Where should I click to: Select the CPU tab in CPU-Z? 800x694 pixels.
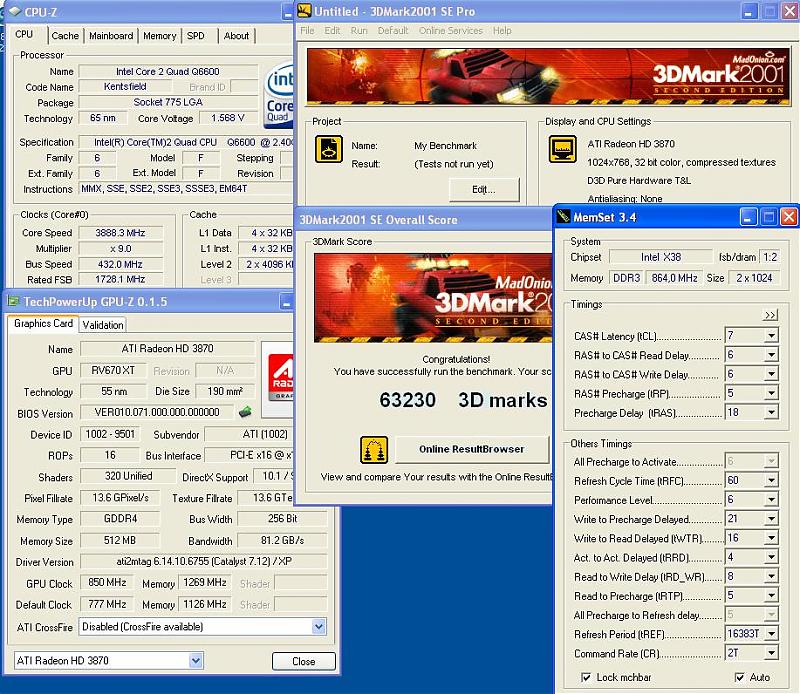point(24,34)
